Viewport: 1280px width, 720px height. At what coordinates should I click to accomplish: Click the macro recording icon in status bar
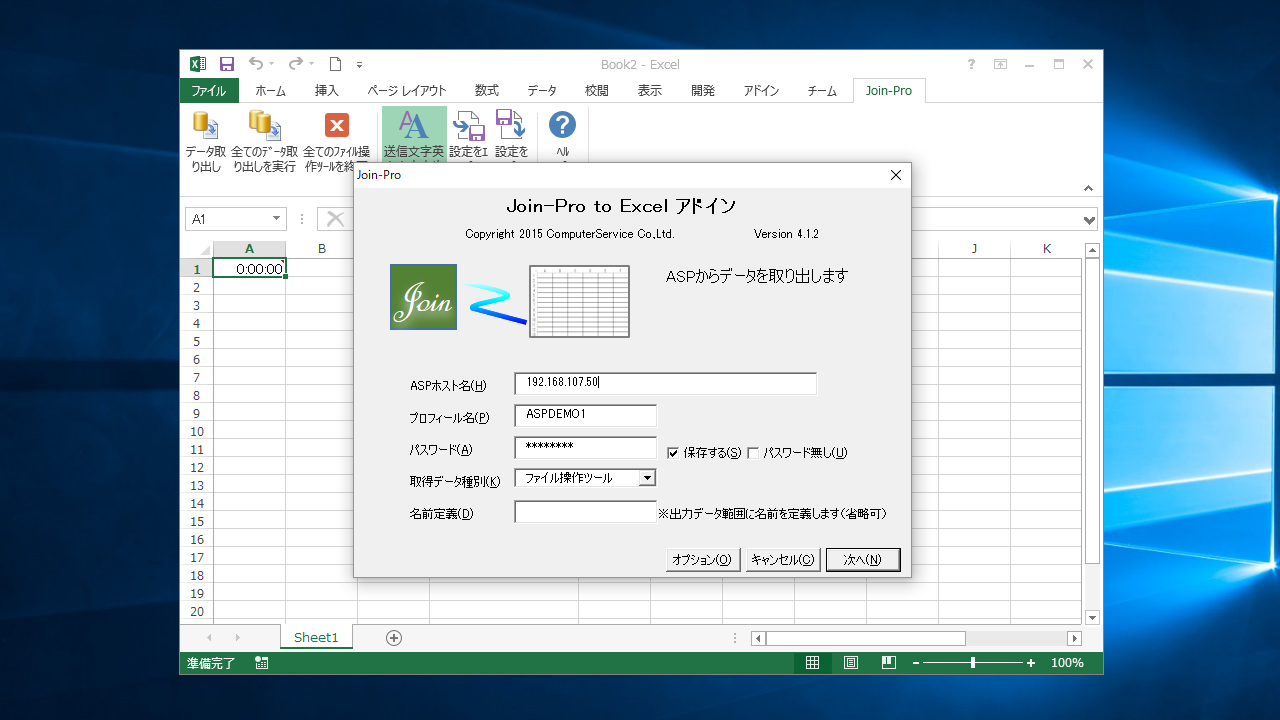click(262, 663)
